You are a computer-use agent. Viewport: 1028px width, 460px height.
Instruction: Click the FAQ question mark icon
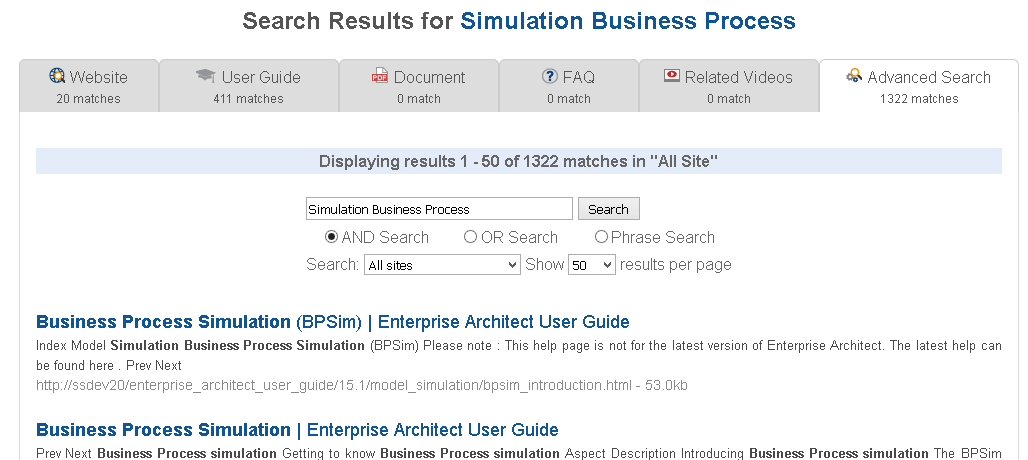[x=550, y=76]
